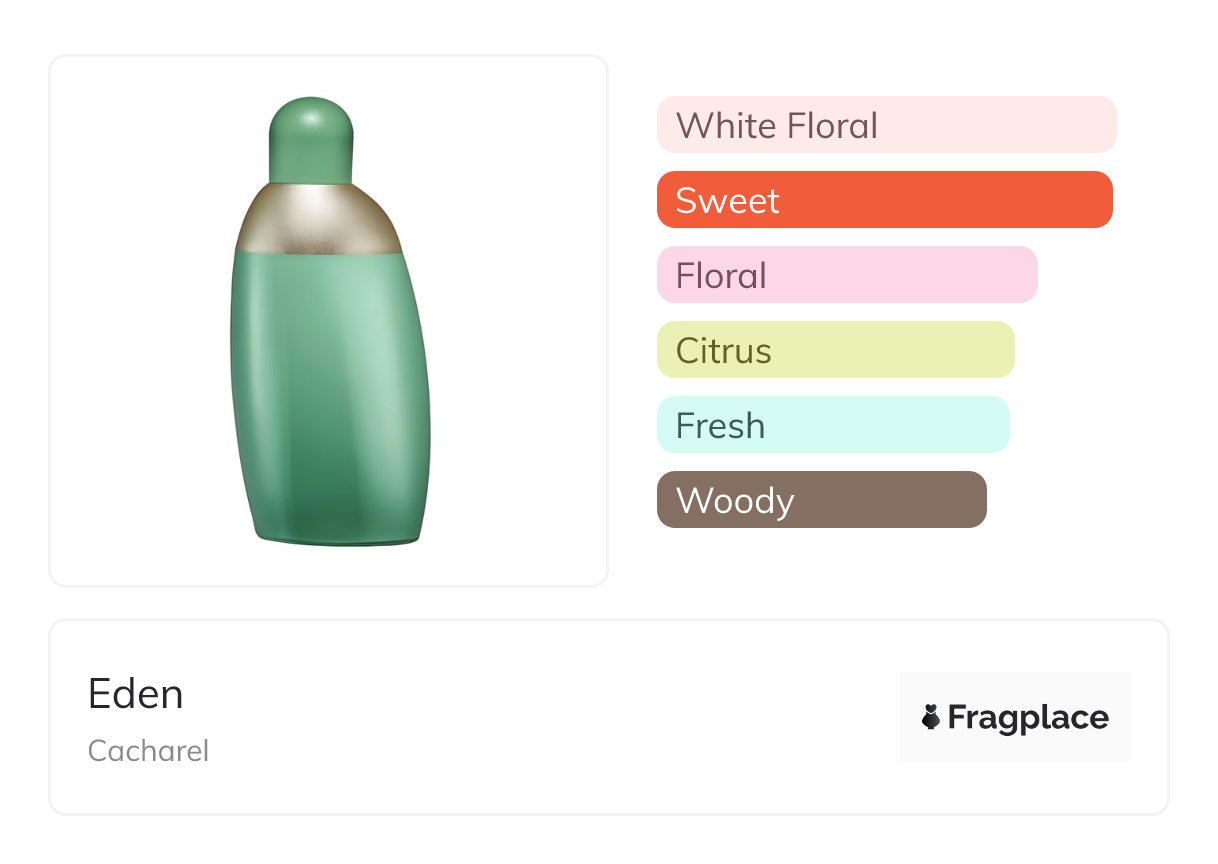Select the yellow-green Citrus accord bar
Image resolution: width=1218 pixels, height=864 pixels.
pyautogui.click(x=836, y=350)
